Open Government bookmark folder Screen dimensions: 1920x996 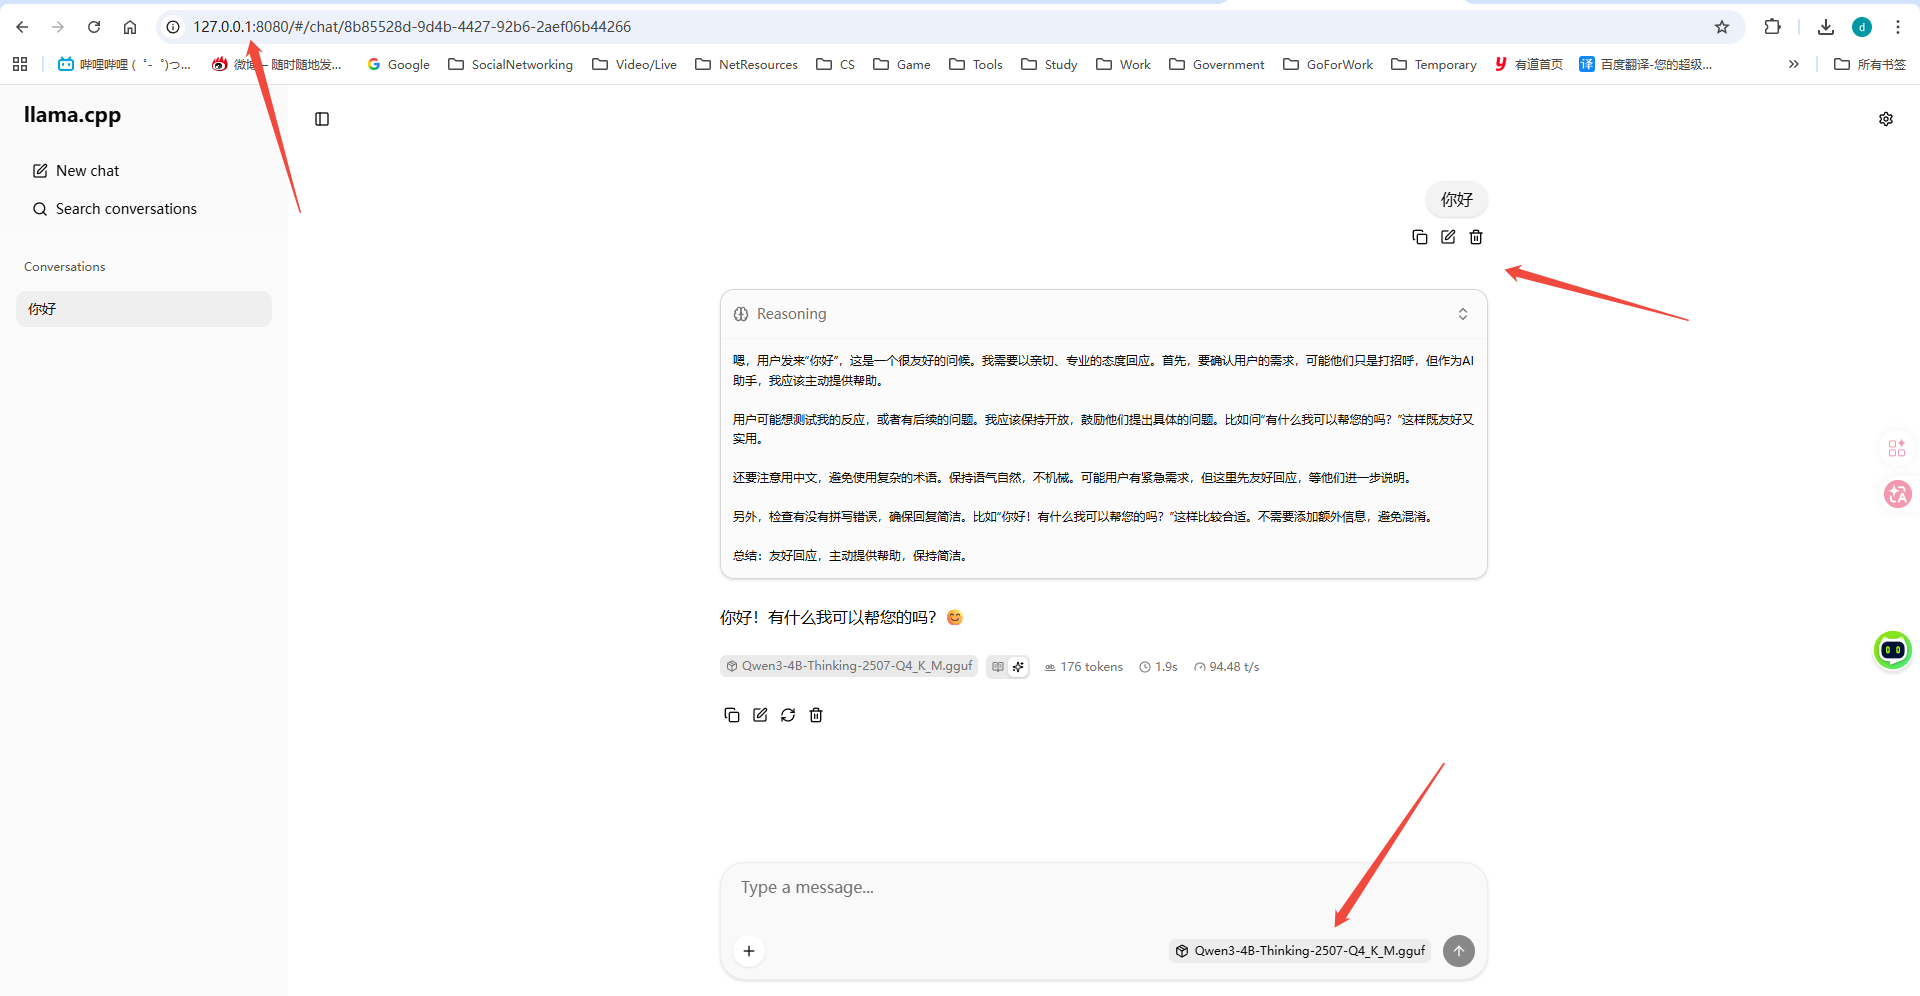click(x=1217, y=64)
